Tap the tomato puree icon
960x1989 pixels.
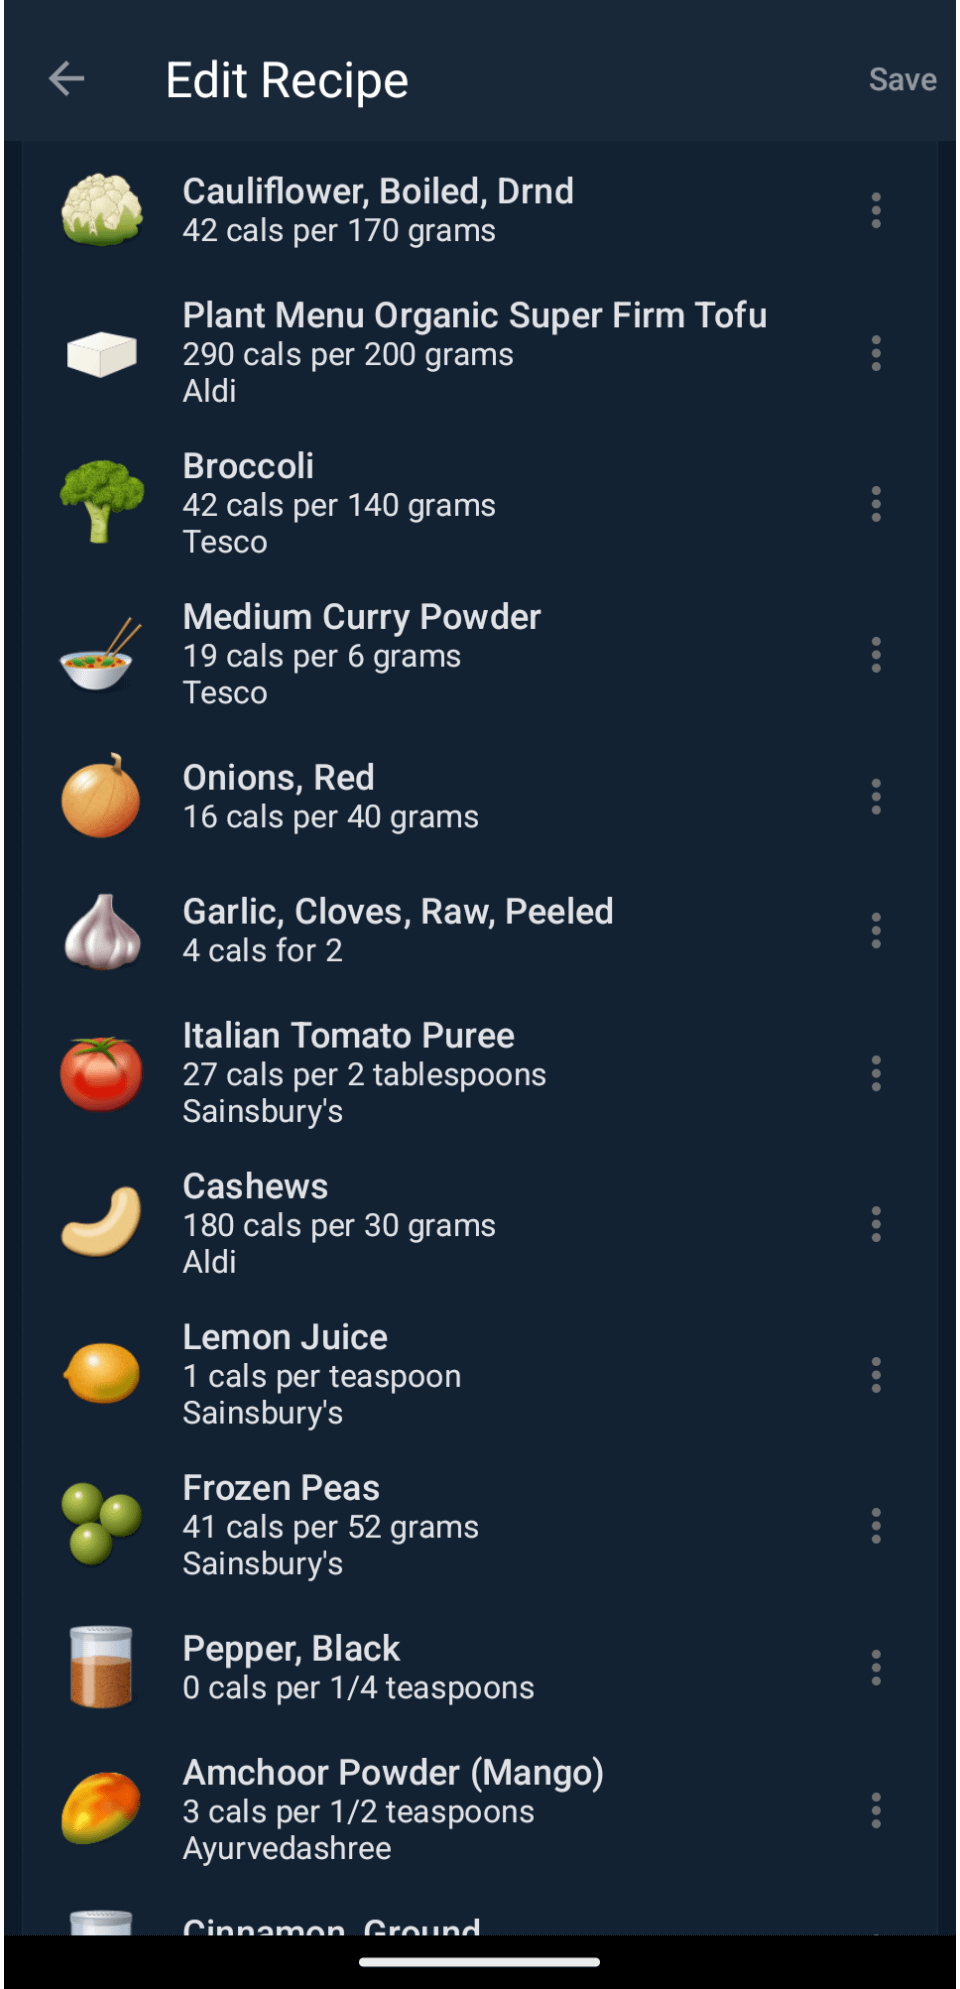101,1074
